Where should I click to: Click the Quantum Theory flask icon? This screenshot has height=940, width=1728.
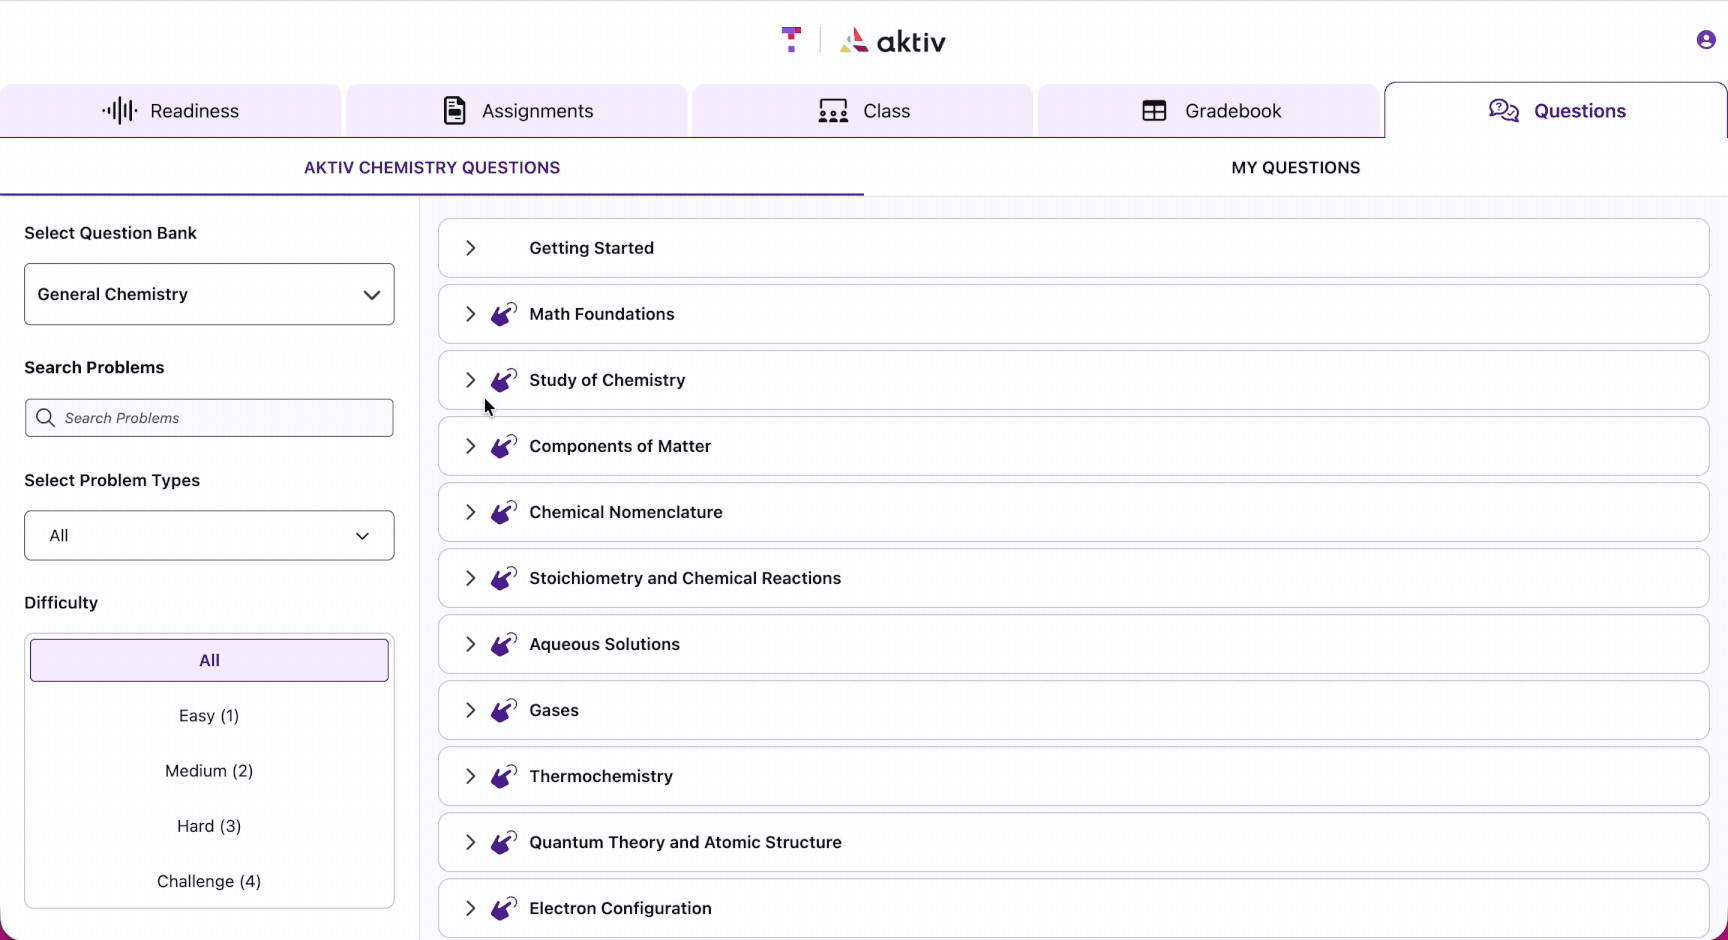[504, 842]
